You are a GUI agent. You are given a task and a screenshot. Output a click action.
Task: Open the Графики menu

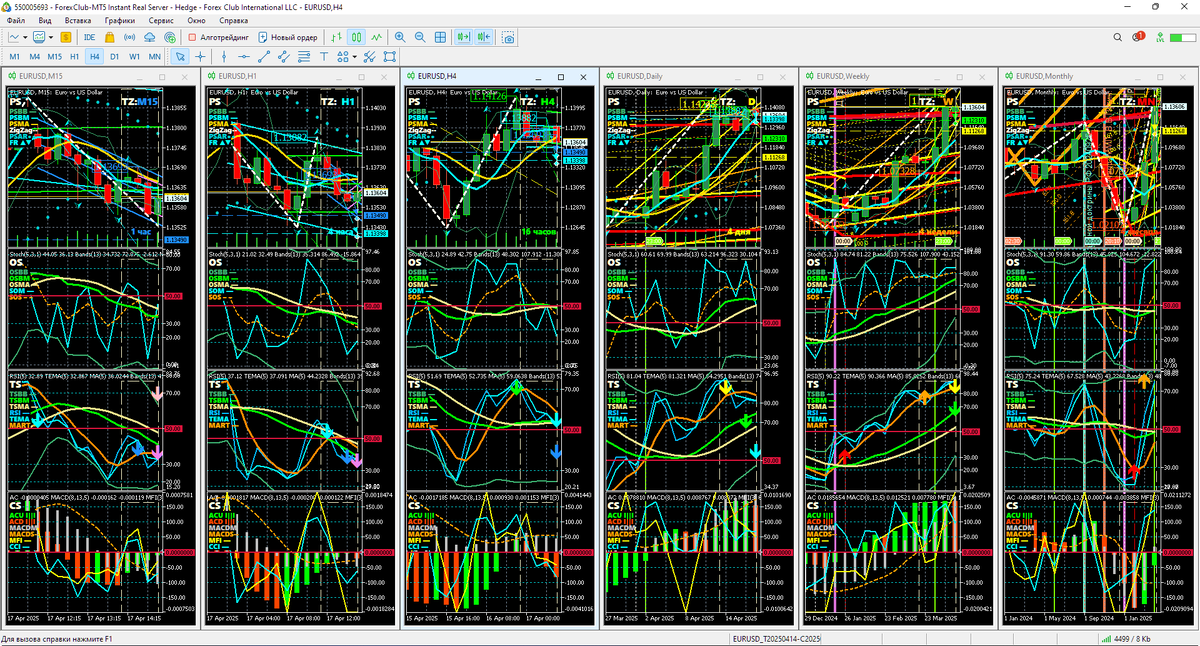[x=120, y=20]
